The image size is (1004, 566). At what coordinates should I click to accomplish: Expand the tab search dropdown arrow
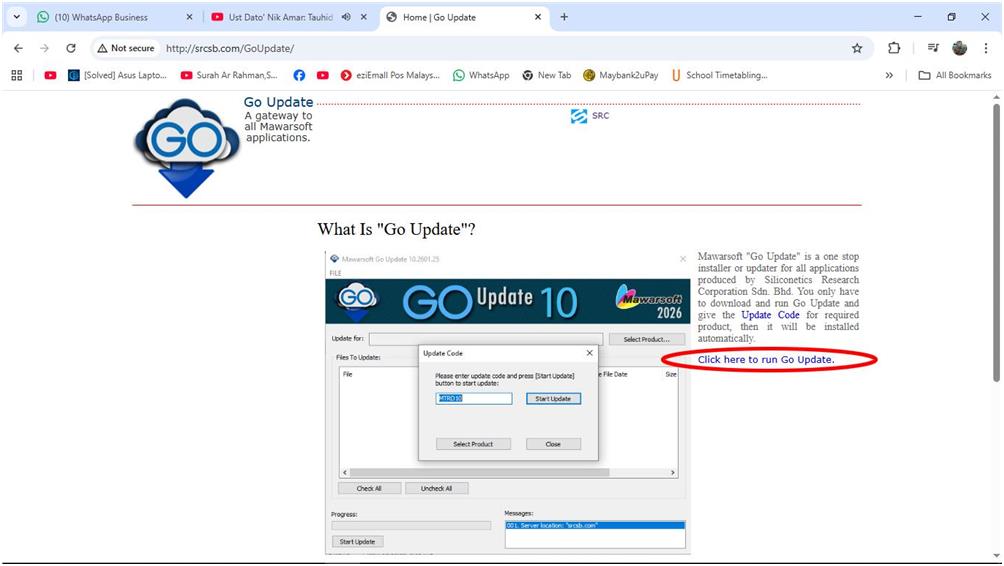coord(16,17)
